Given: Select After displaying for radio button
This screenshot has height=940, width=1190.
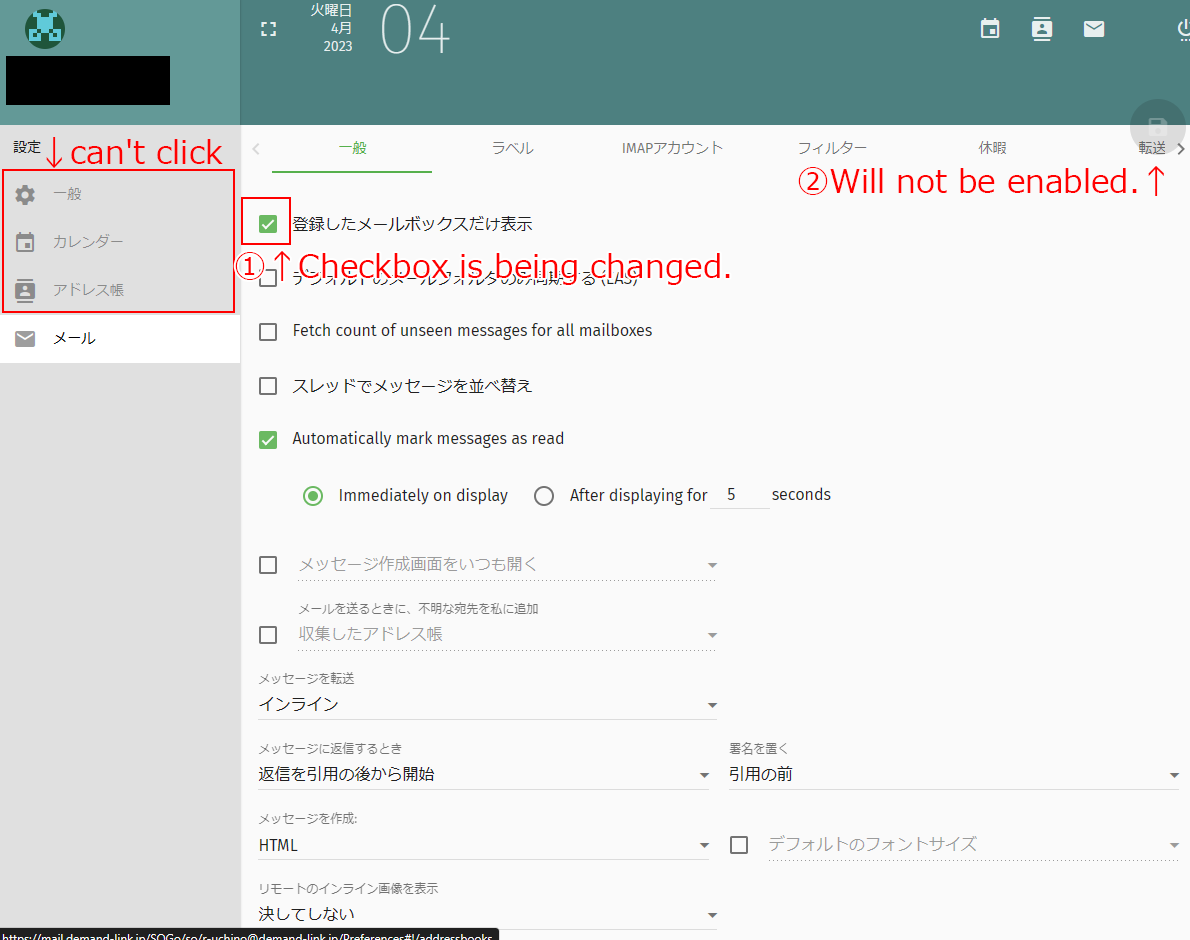Looking at the screenshot, I should (544, 496).
